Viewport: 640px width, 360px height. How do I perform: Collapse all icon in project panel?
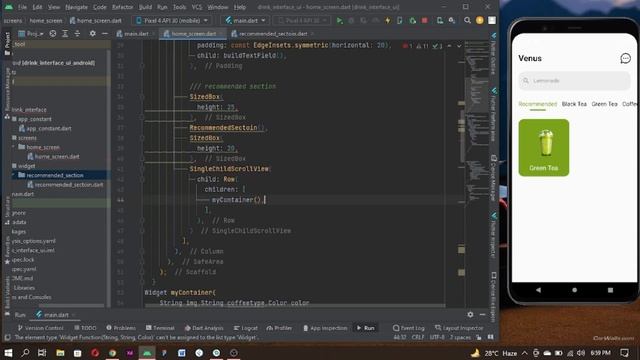pos(77,33)
